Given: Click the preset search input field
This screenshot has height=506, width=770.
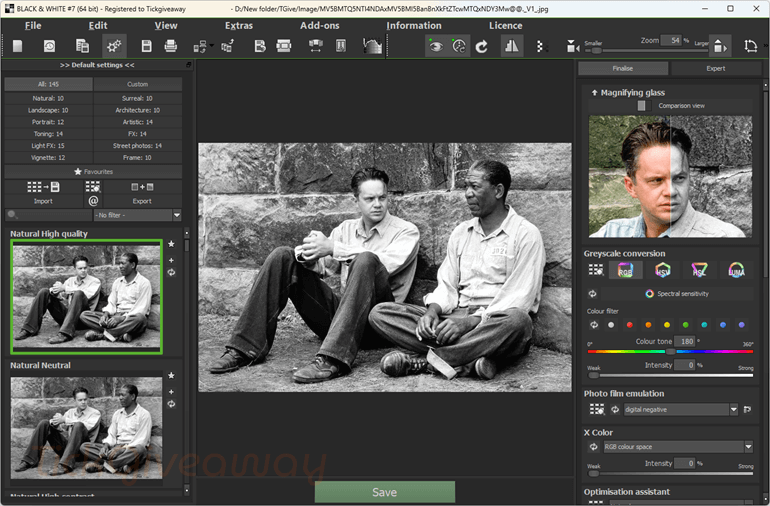Looking at the screenshot, I should click(48, 215).
